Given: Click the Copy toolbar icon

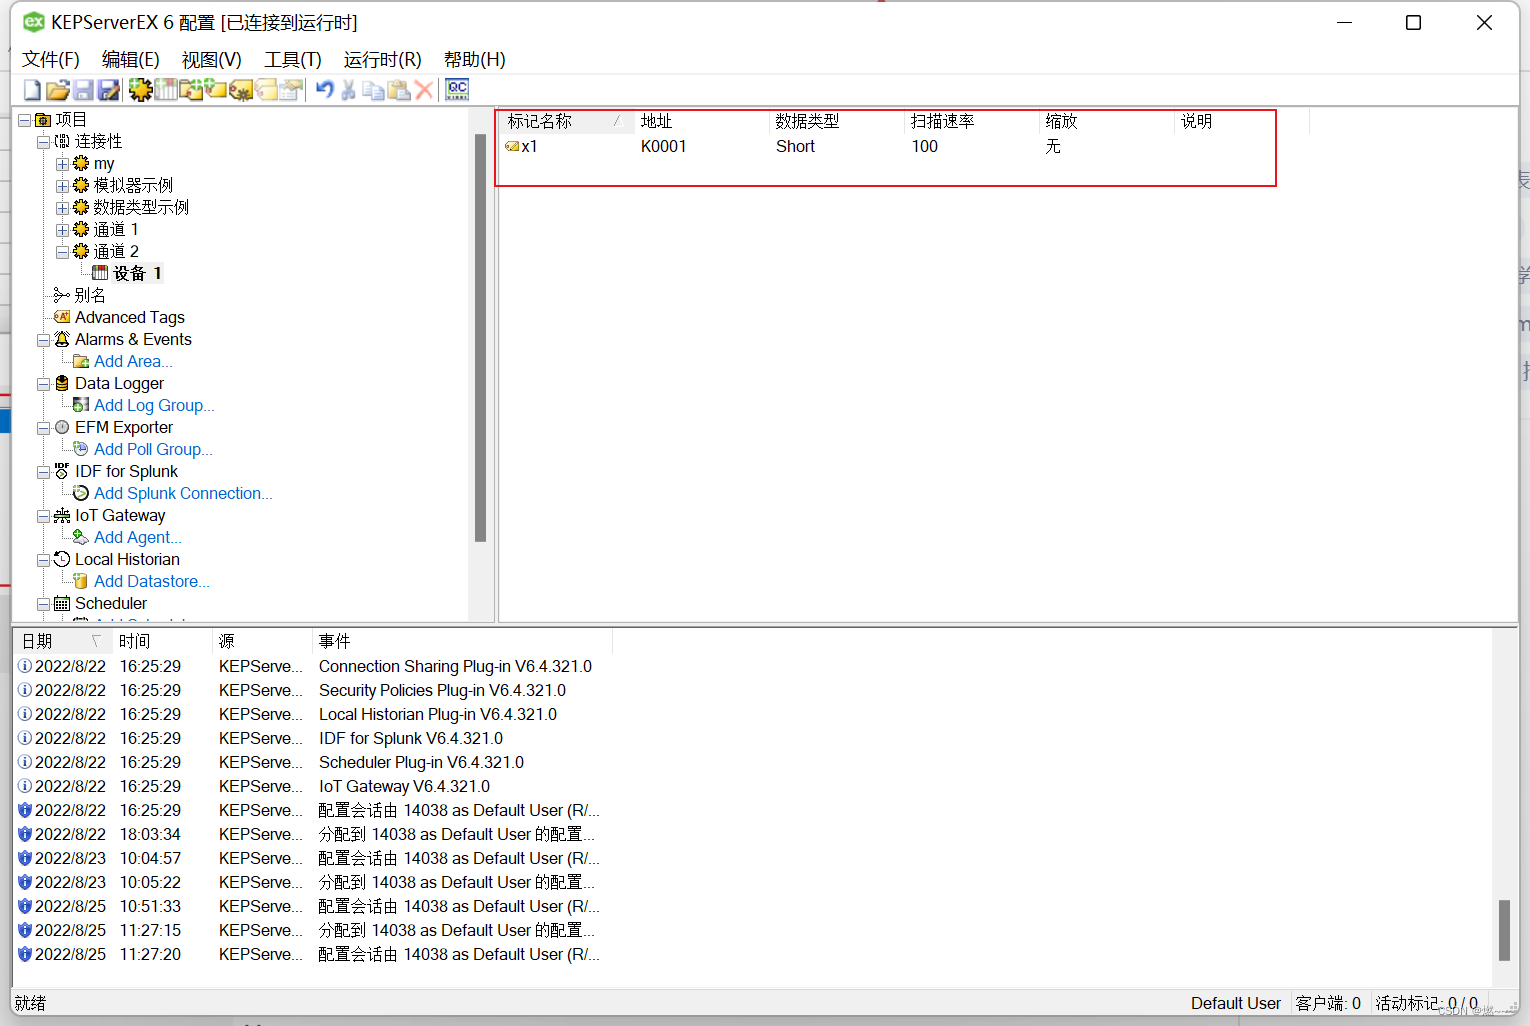Looking at the screenshot, I should (373, 90).
